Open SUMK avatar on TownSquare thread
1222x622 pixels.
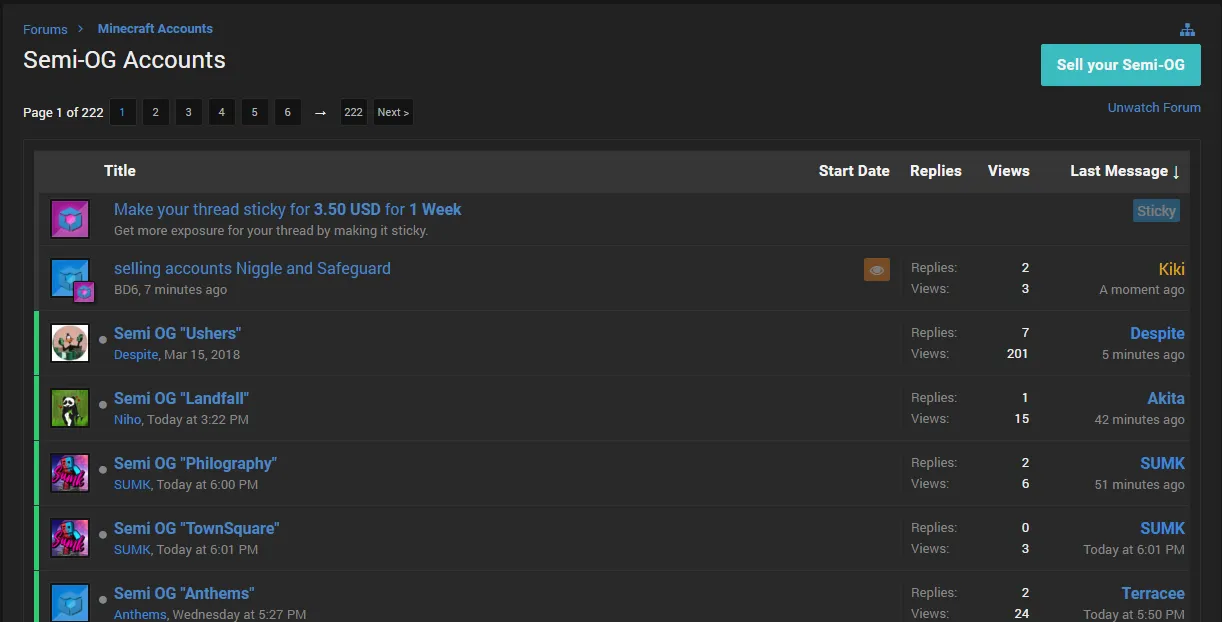(70, 538)
